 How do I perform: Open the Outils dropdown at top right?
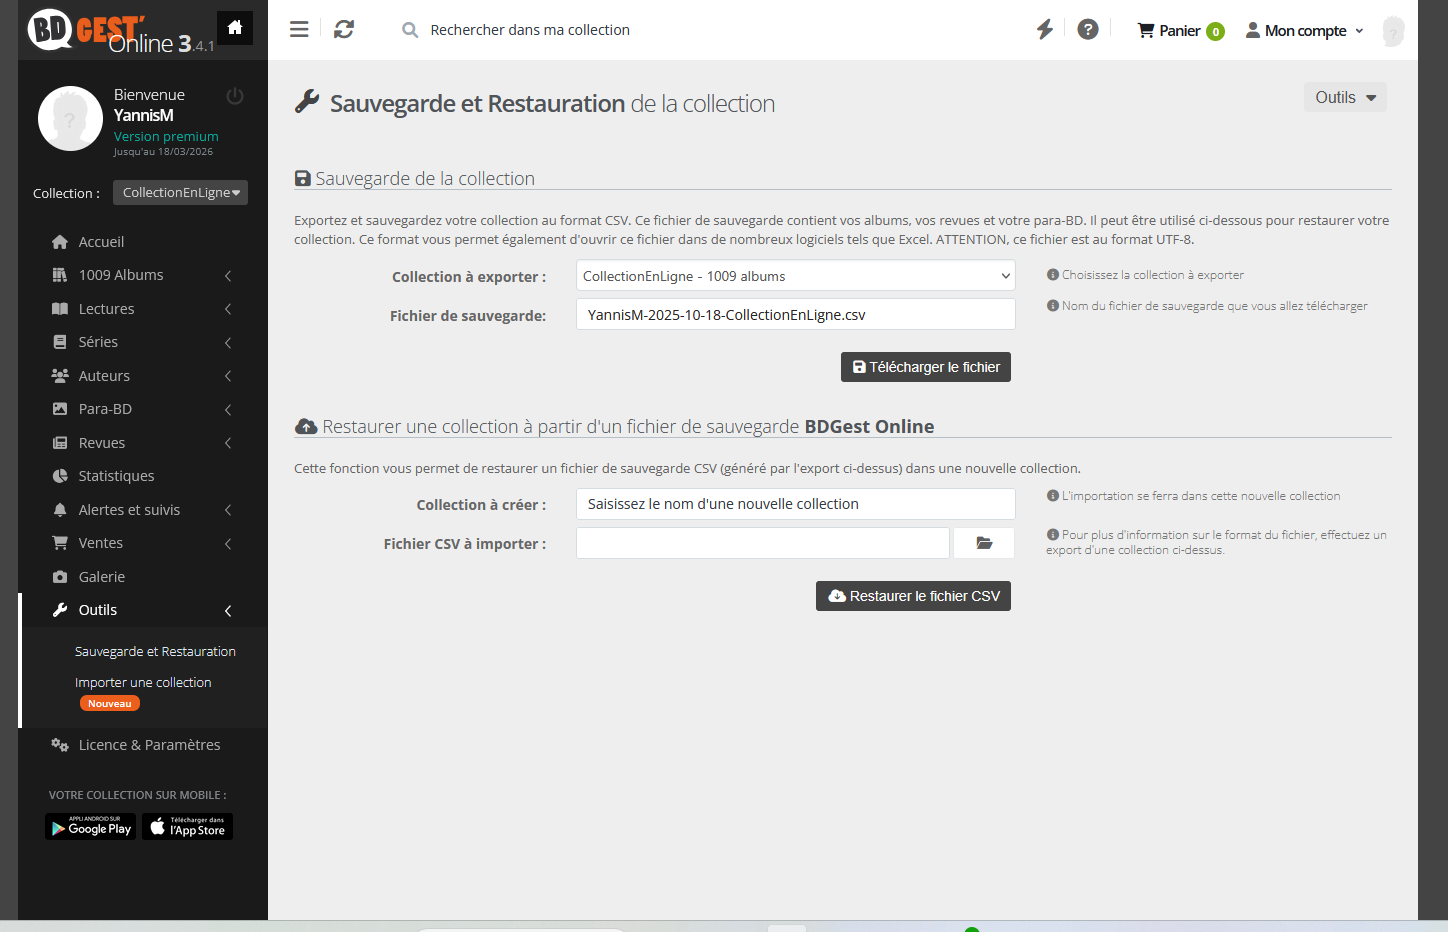[x=1345, y=97]
